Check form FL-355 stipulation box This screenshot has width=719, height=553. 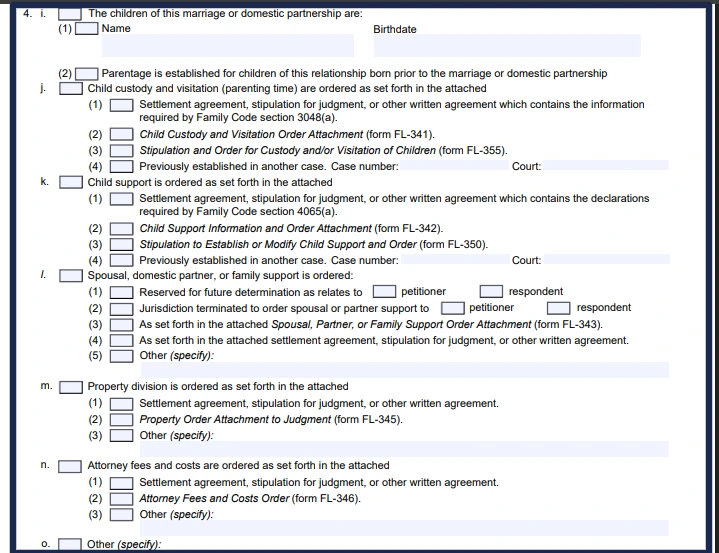122,151
